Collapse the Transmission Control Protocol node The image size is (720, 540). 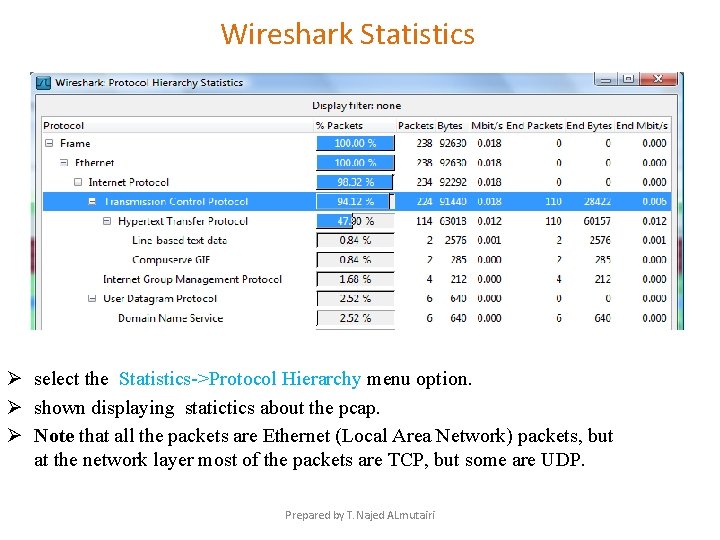click(92, 202)
